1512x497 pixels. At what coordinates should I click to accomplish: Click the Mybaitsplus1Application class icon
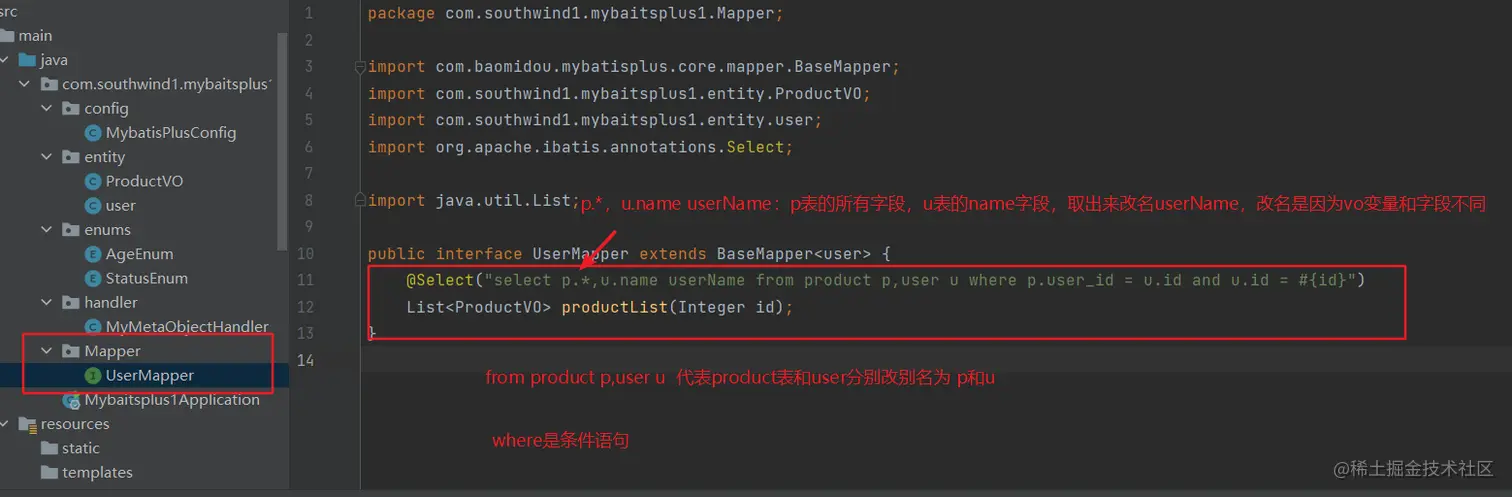[x=71, y=400]
